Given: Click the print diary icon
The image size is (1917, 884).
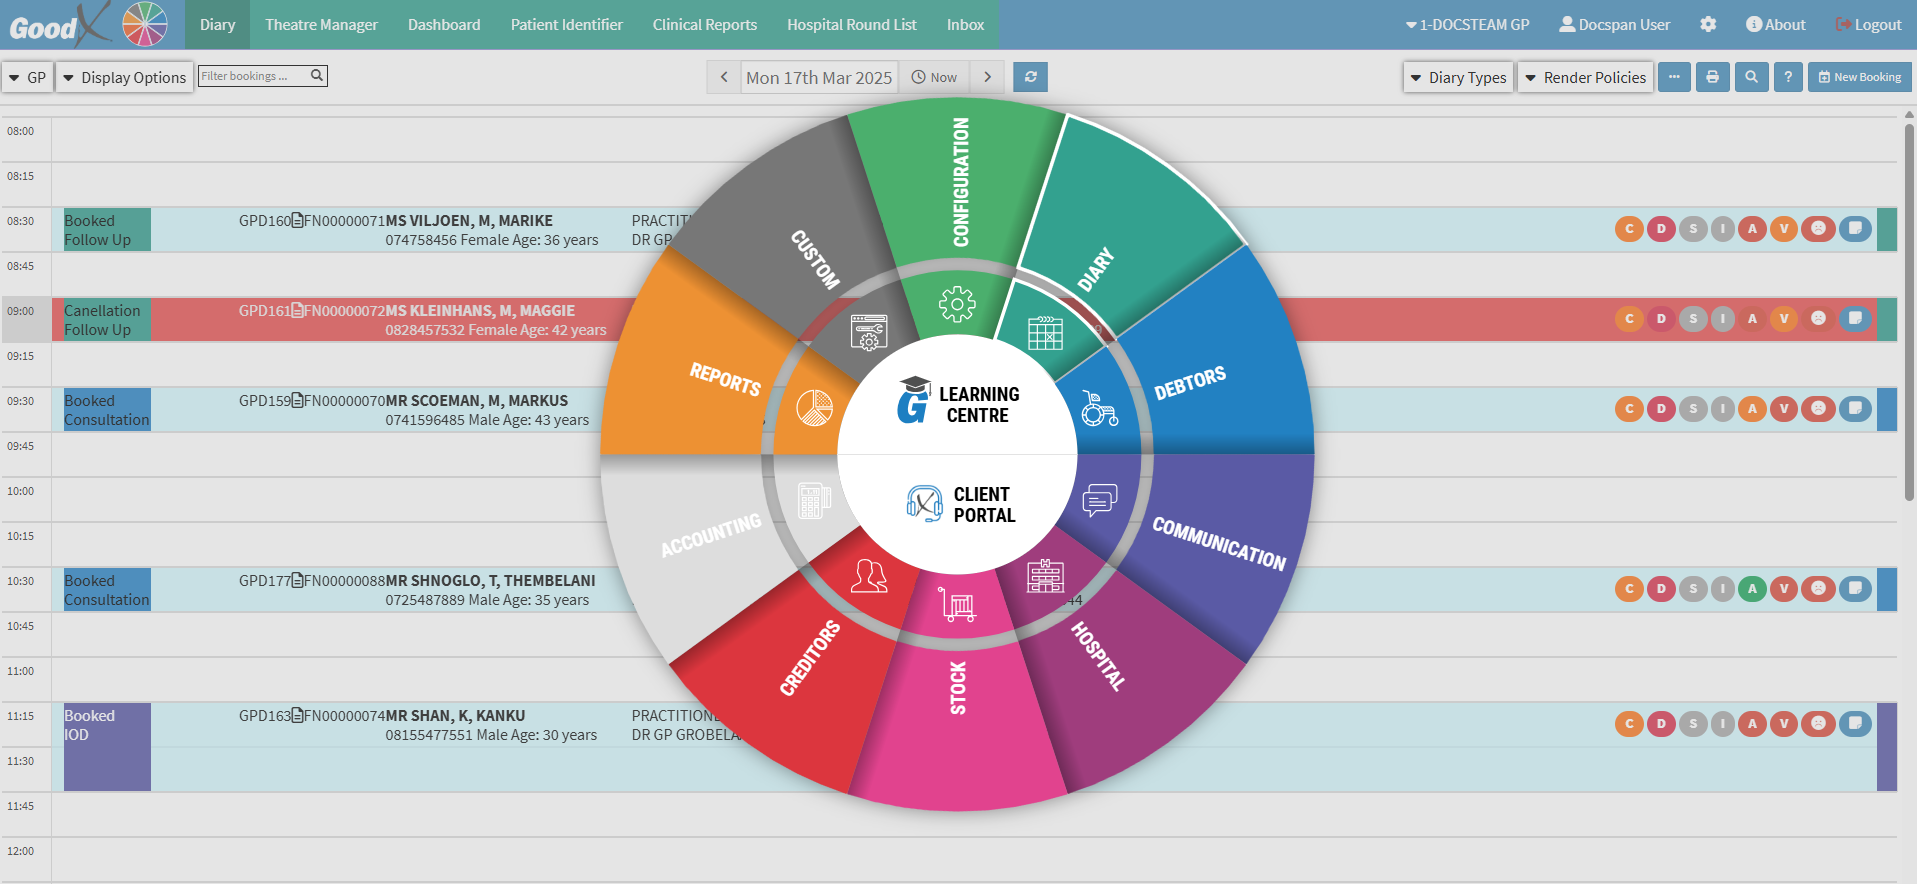Looking at the screenshot, I should pos(1712,77).
